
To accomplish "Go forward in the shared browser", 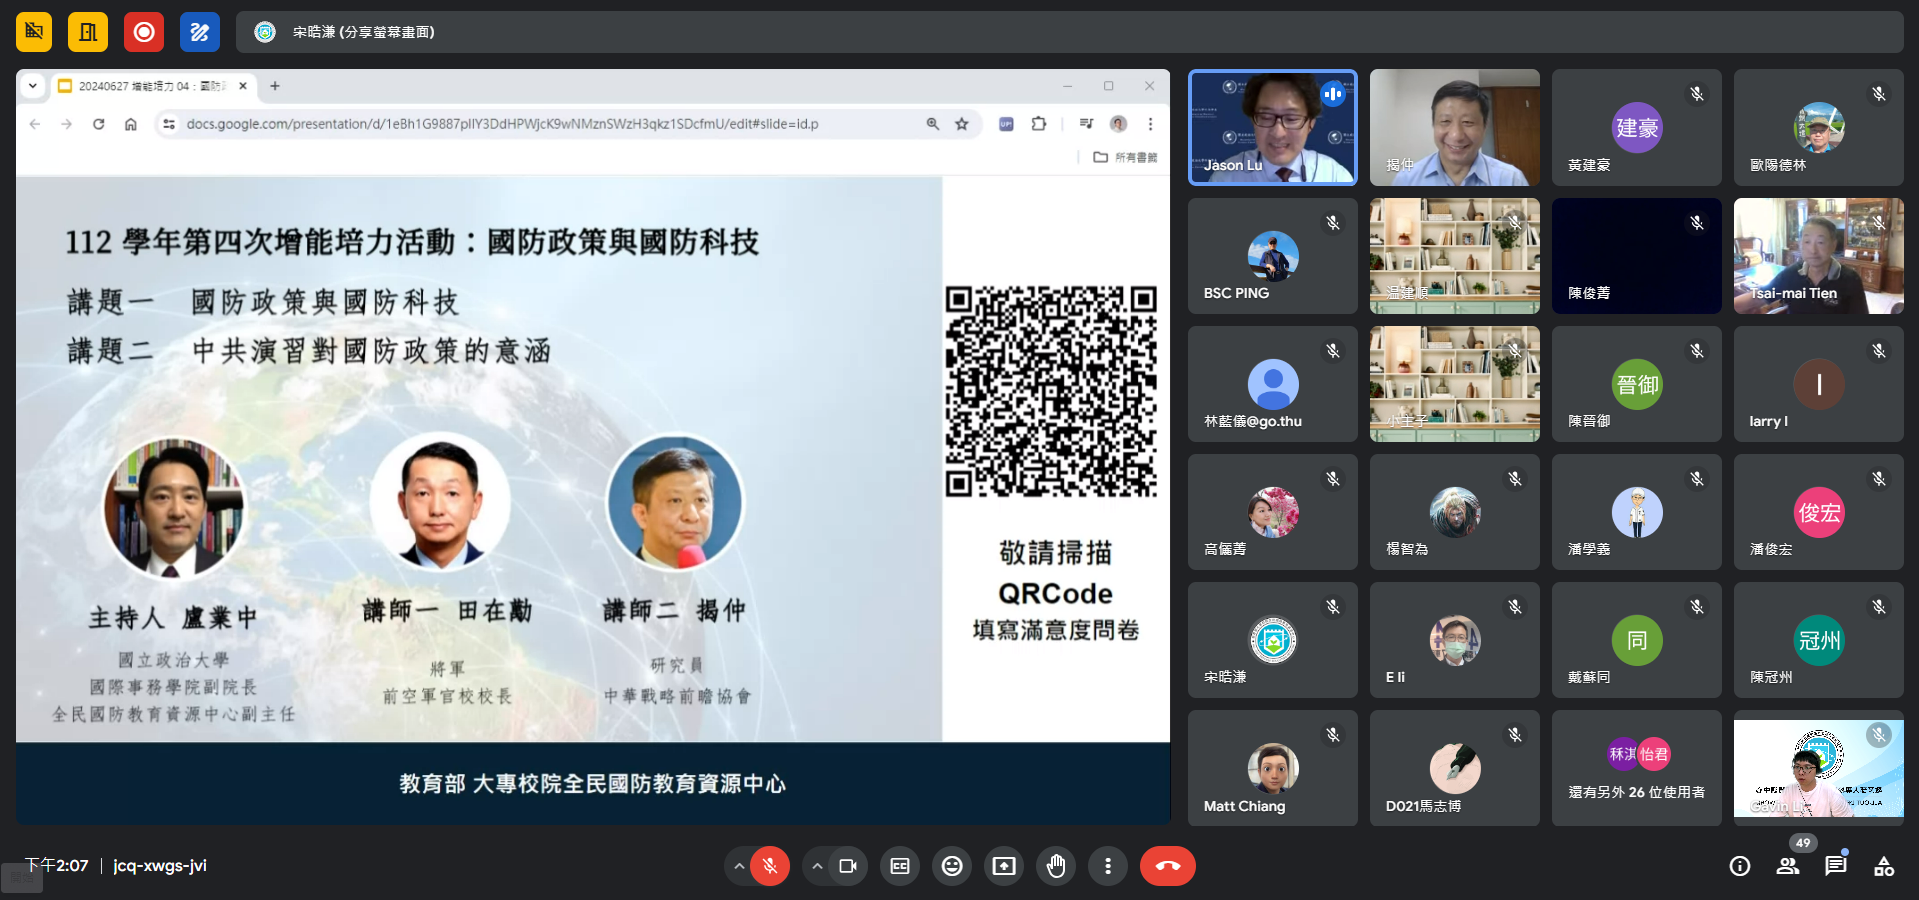I will pos(66,124).
